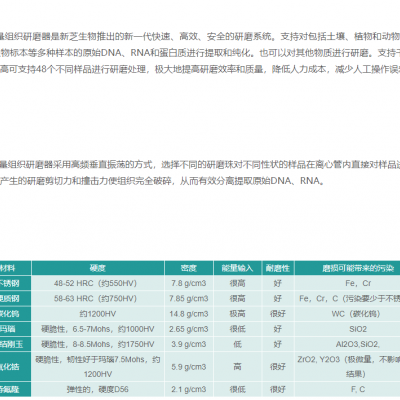
Task: Click the line ending 从而有效分离提取原始DNA、RNA
Action: [x=162, y=181]
